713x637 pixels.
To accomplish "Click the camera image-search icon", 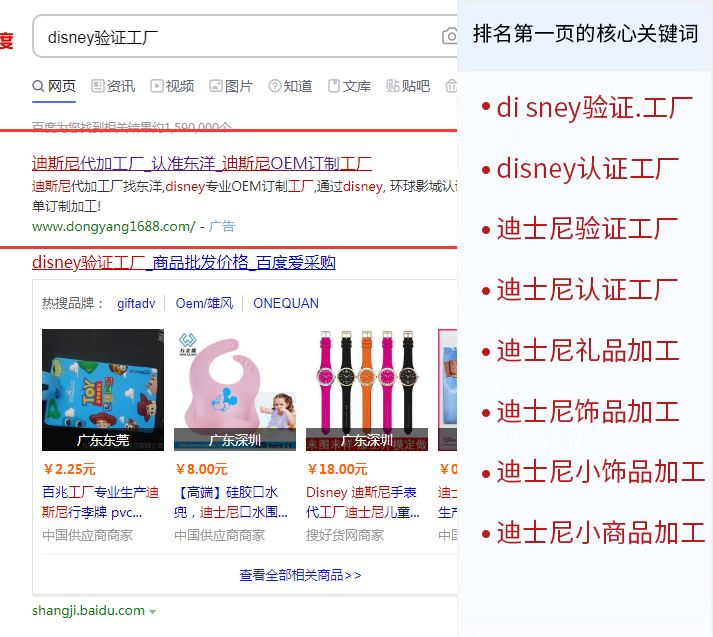I will pyautogui.click(x=450, y=36).
